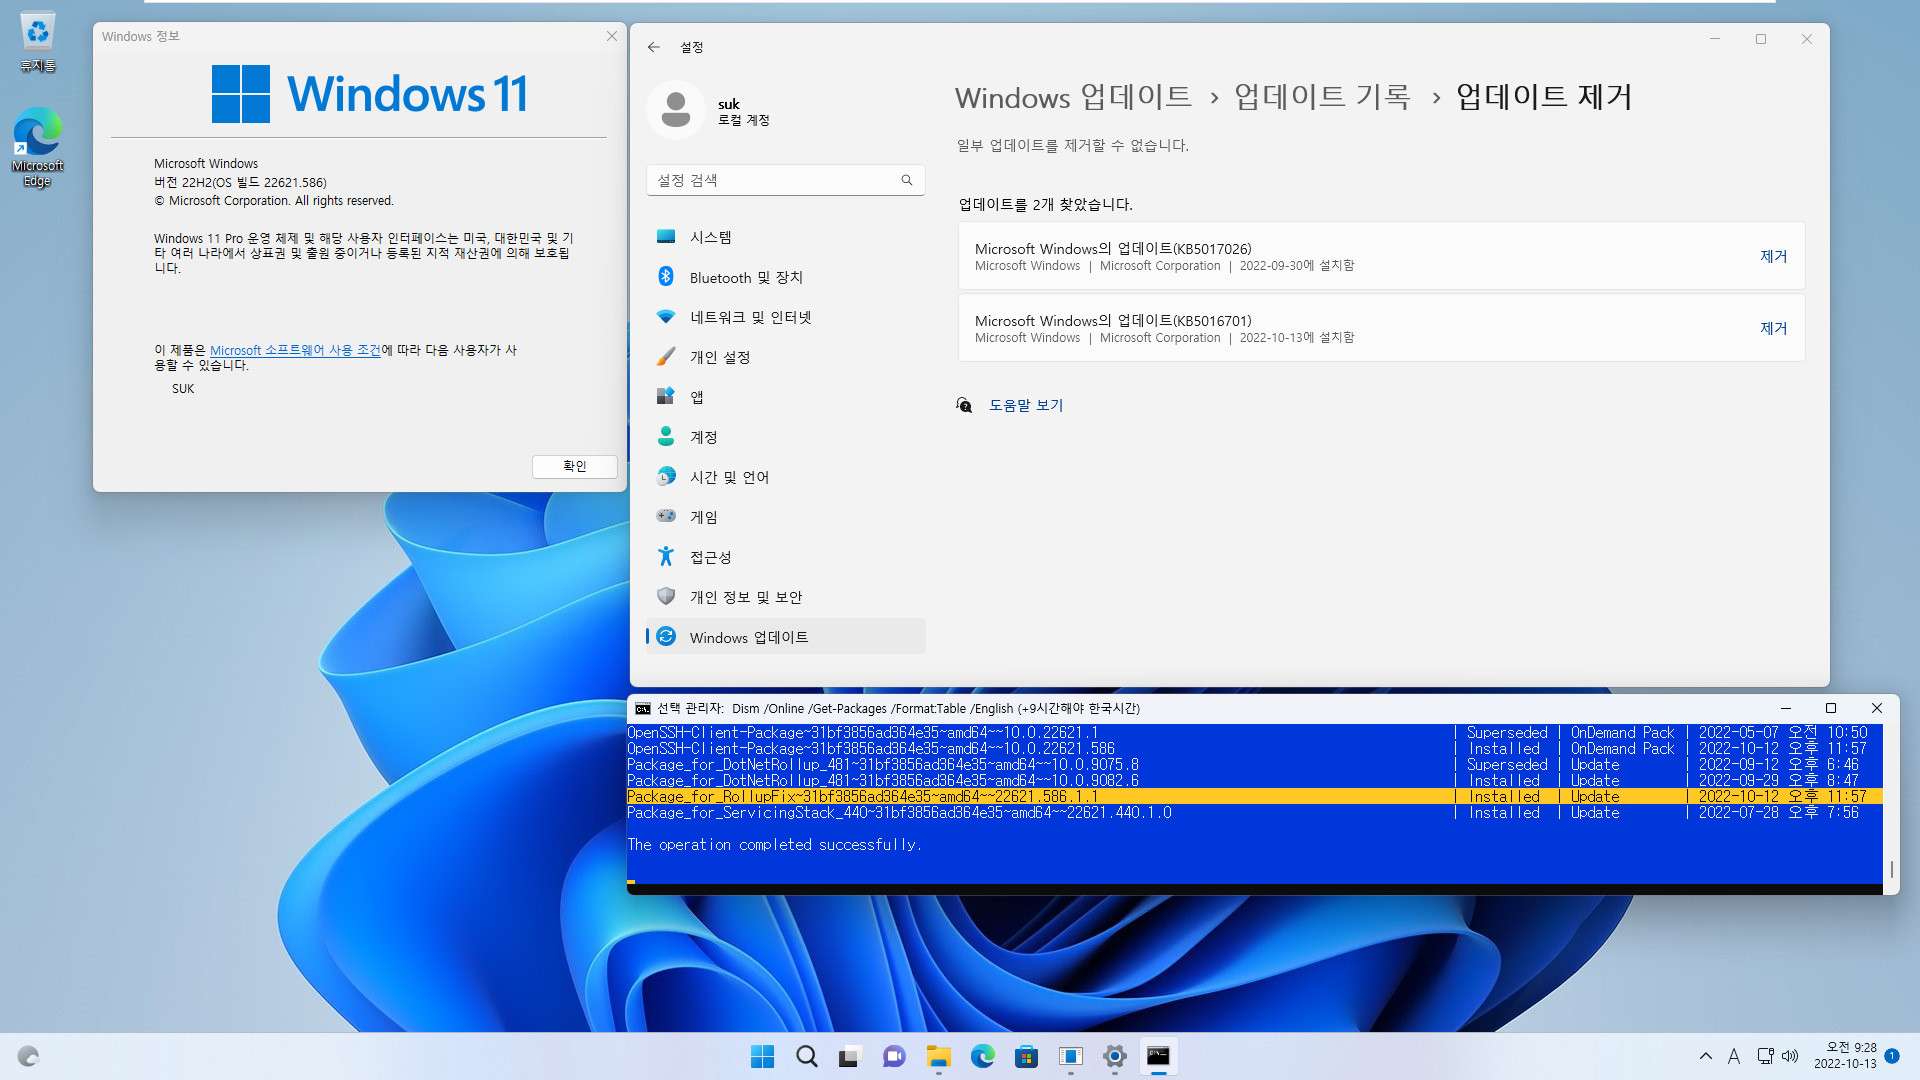Image resolution: width=1920 pixels, height=1080 pixels.
Task: Click the shield privacy icon in sidebar
Action: (x=666, y=596)
